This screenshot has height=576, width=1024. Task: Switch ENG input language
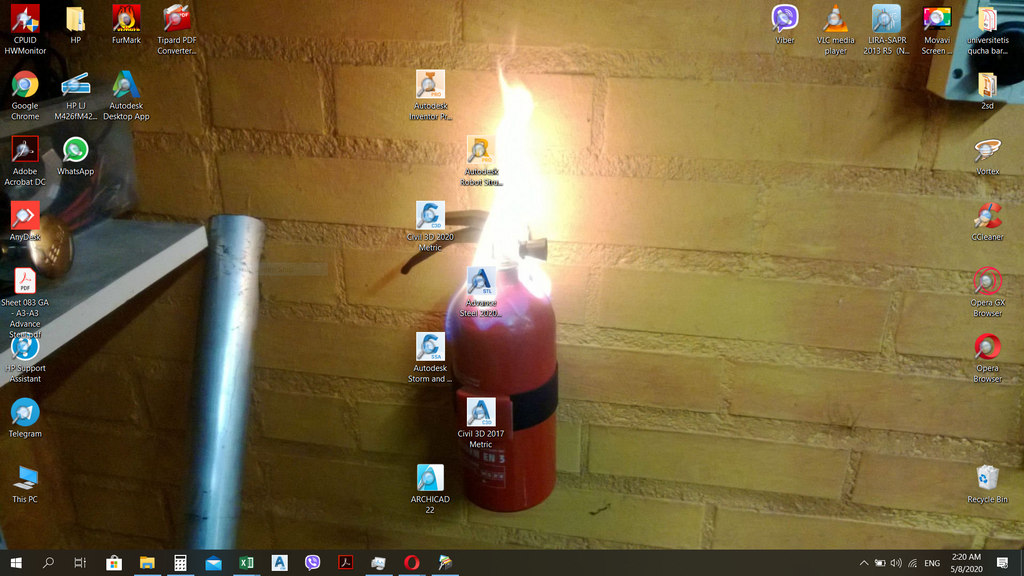point(932,562)
